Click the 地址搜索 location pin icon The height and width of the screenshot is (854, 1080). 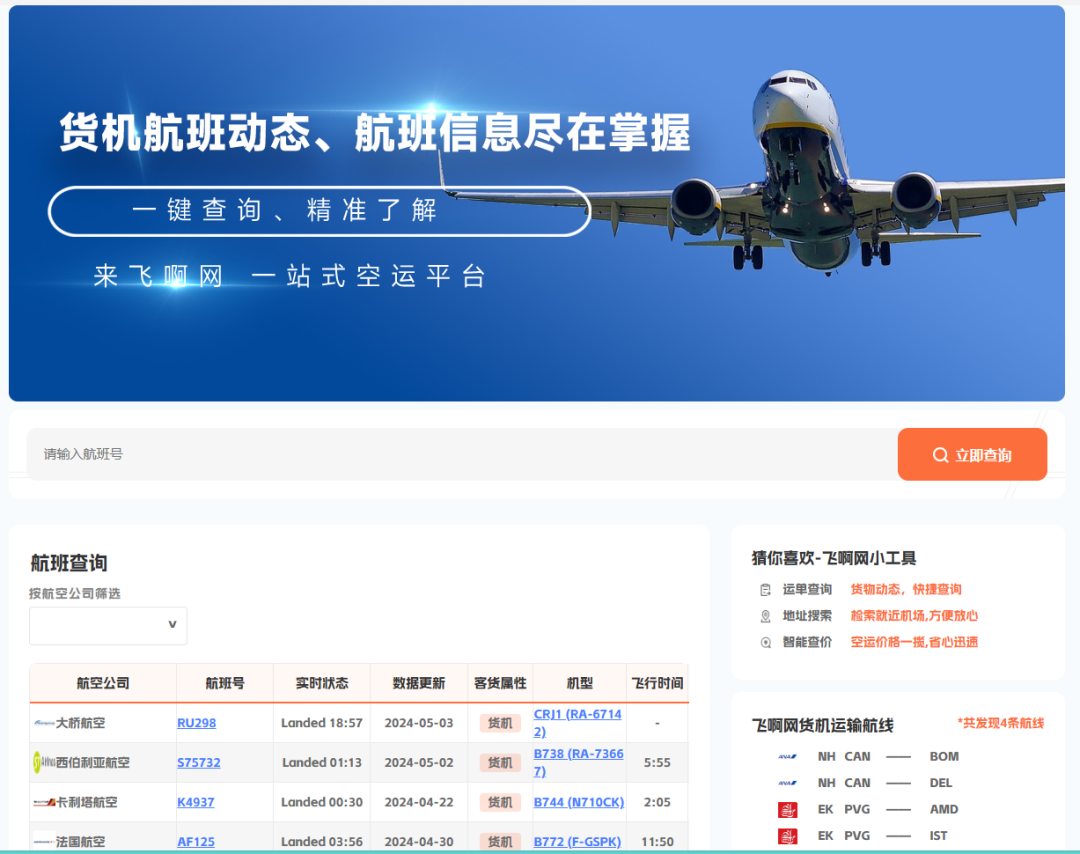(x=765, y=616)
